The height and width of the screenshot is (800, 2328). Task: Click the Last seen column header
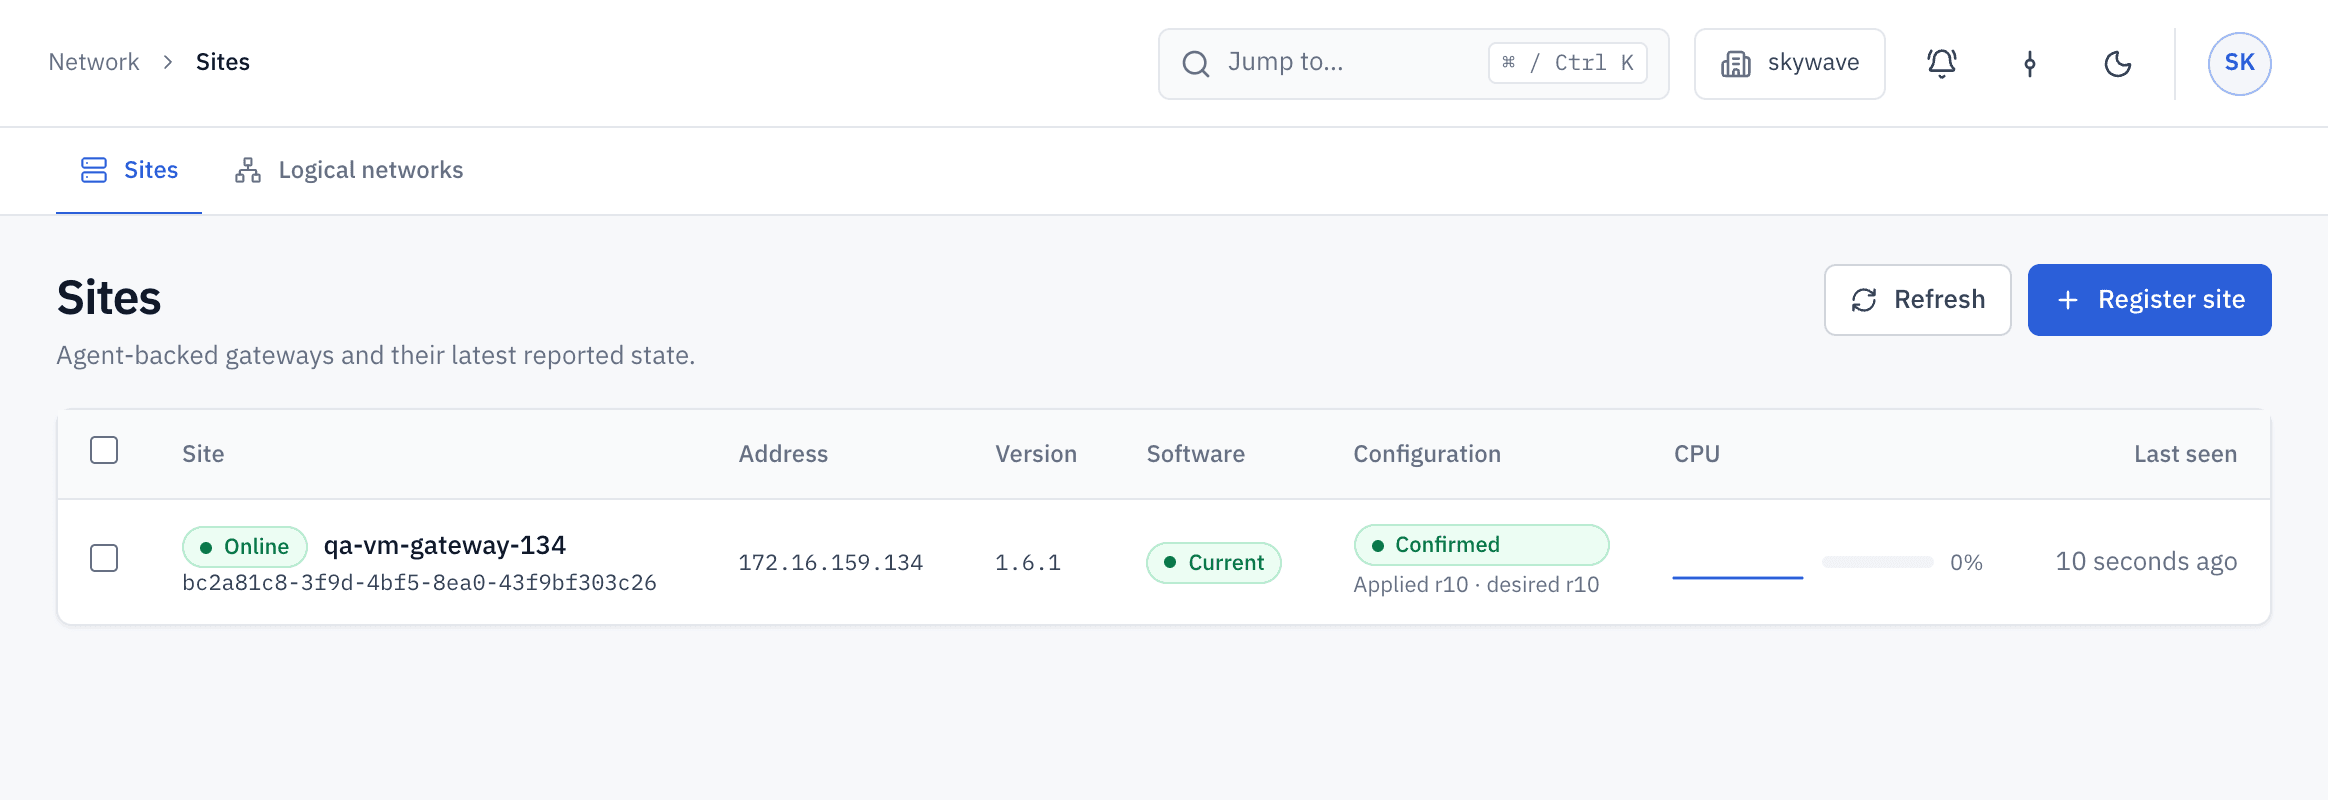click(x=2186, y=454)
